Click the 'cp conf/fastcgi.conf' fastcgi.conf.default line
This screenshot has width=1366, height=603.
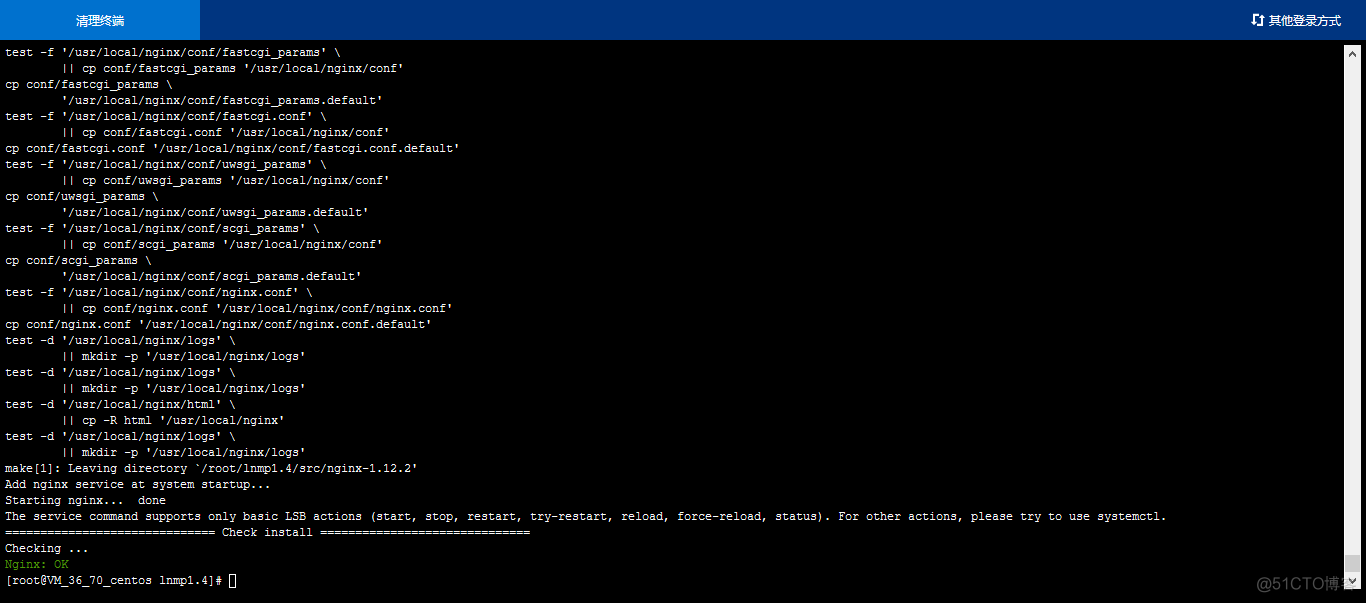(x=232, y=148)
